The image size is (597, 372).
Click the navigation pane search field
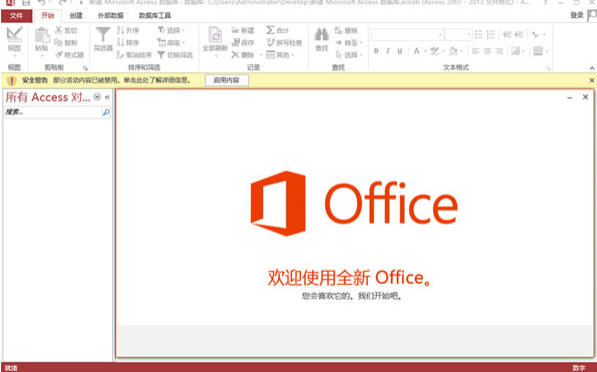(53, 112)
